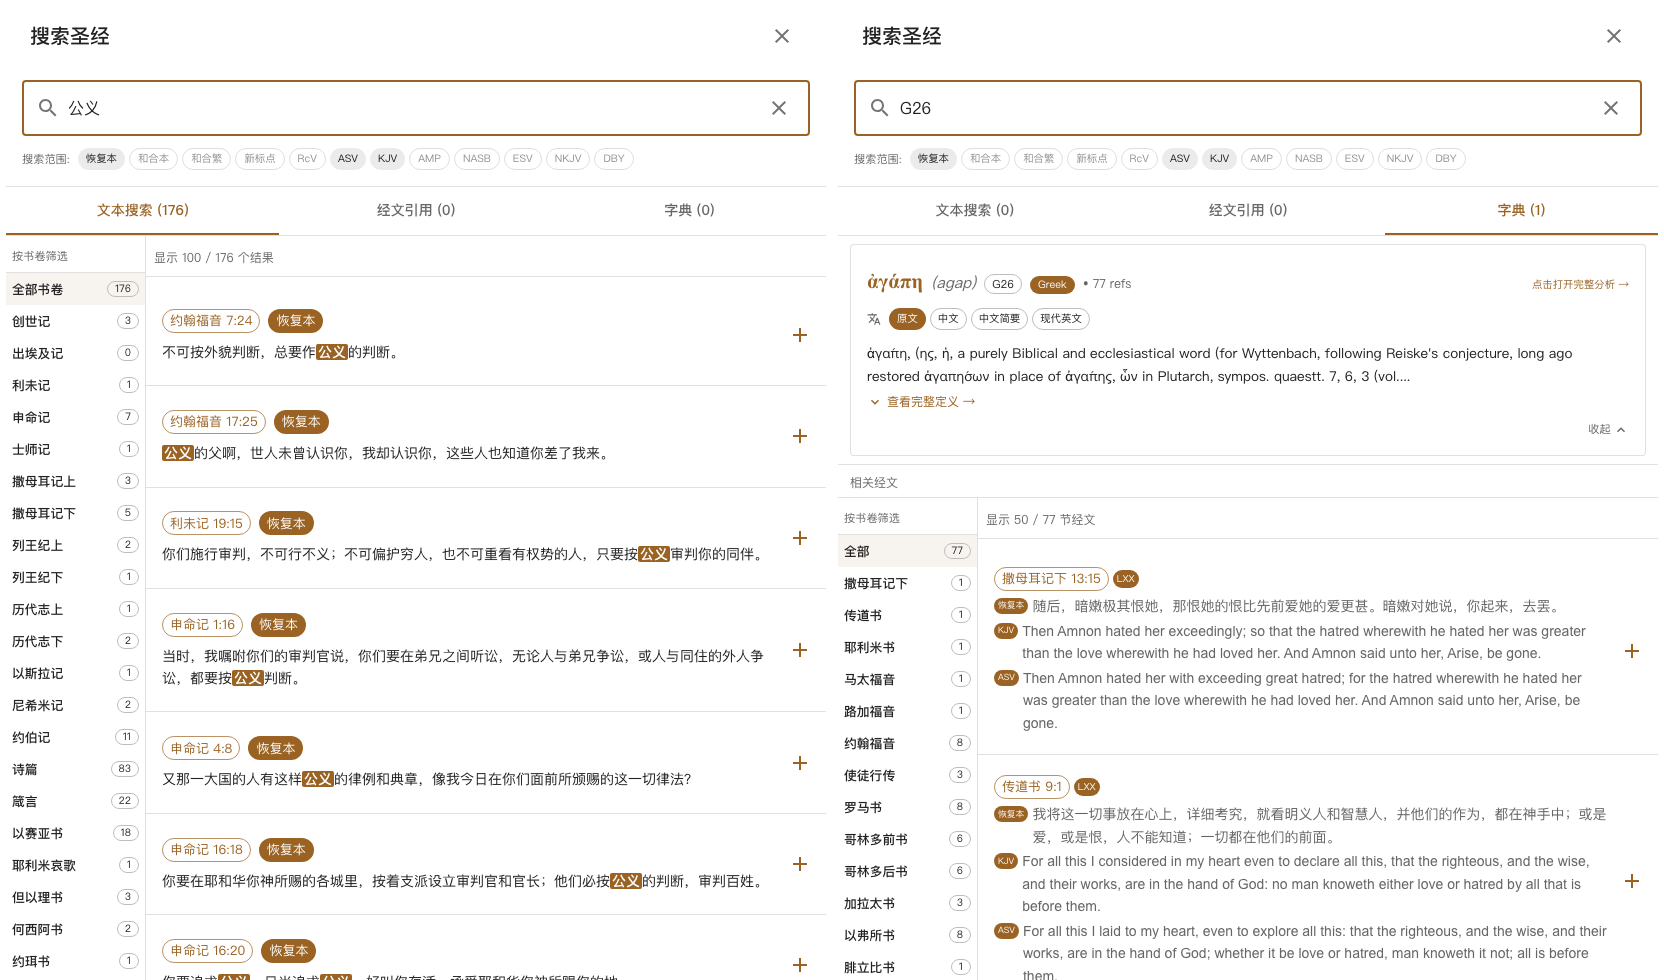The width and height of the screenshot is (1664, 980).
Task: Click the G26 search input field
Action: [x=1248, y=108]
